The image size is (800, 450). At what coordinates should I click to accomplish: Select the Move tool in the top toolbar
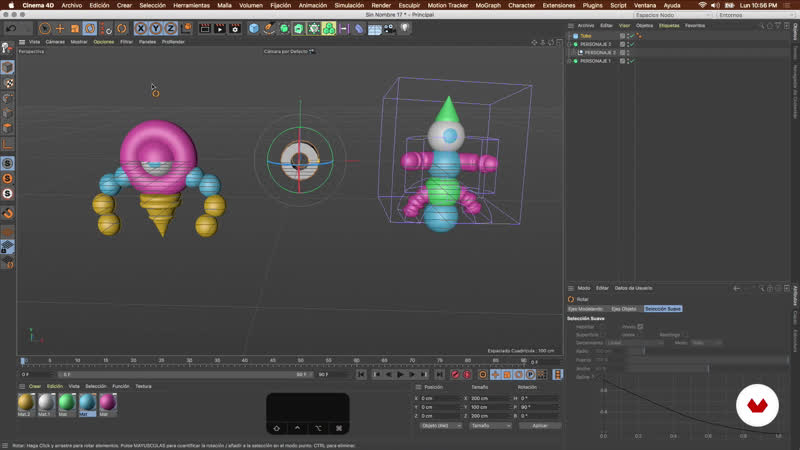coord(60,28)
